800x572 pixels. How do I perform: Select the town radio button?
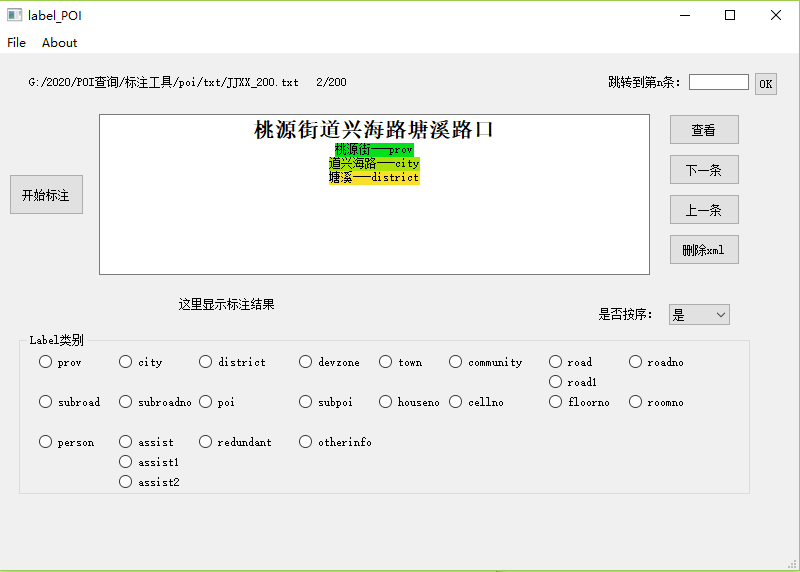[401, 362]
